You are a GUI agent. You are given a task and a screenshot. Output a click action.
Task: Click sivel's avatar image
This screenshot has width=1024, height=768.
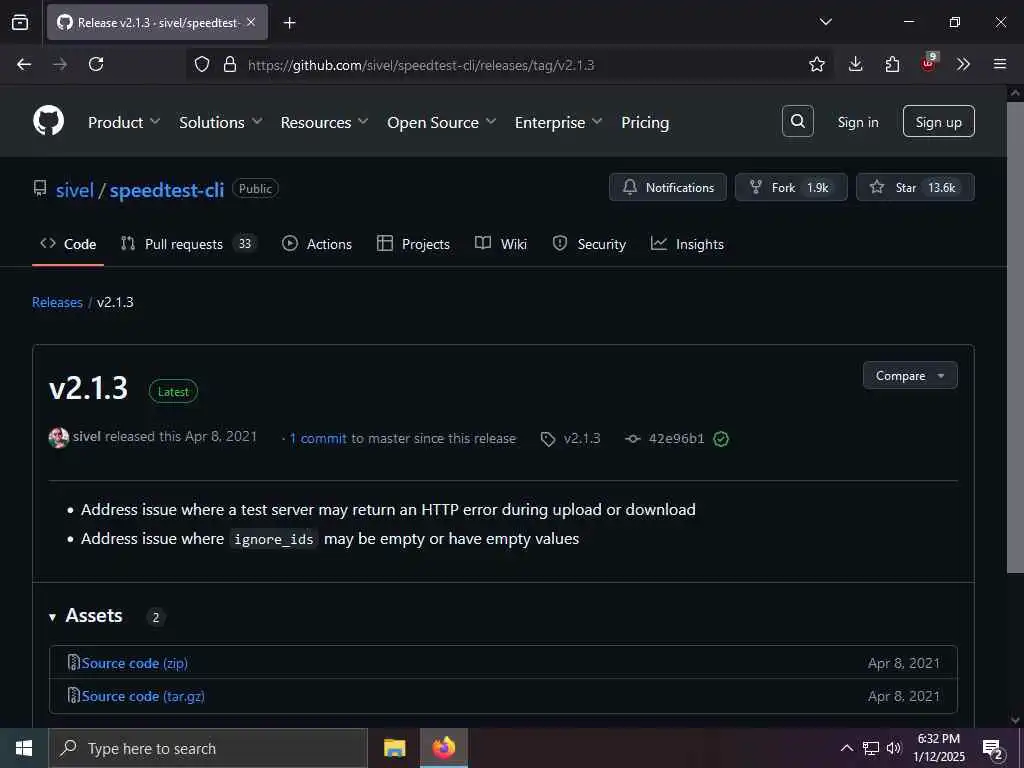59,438
